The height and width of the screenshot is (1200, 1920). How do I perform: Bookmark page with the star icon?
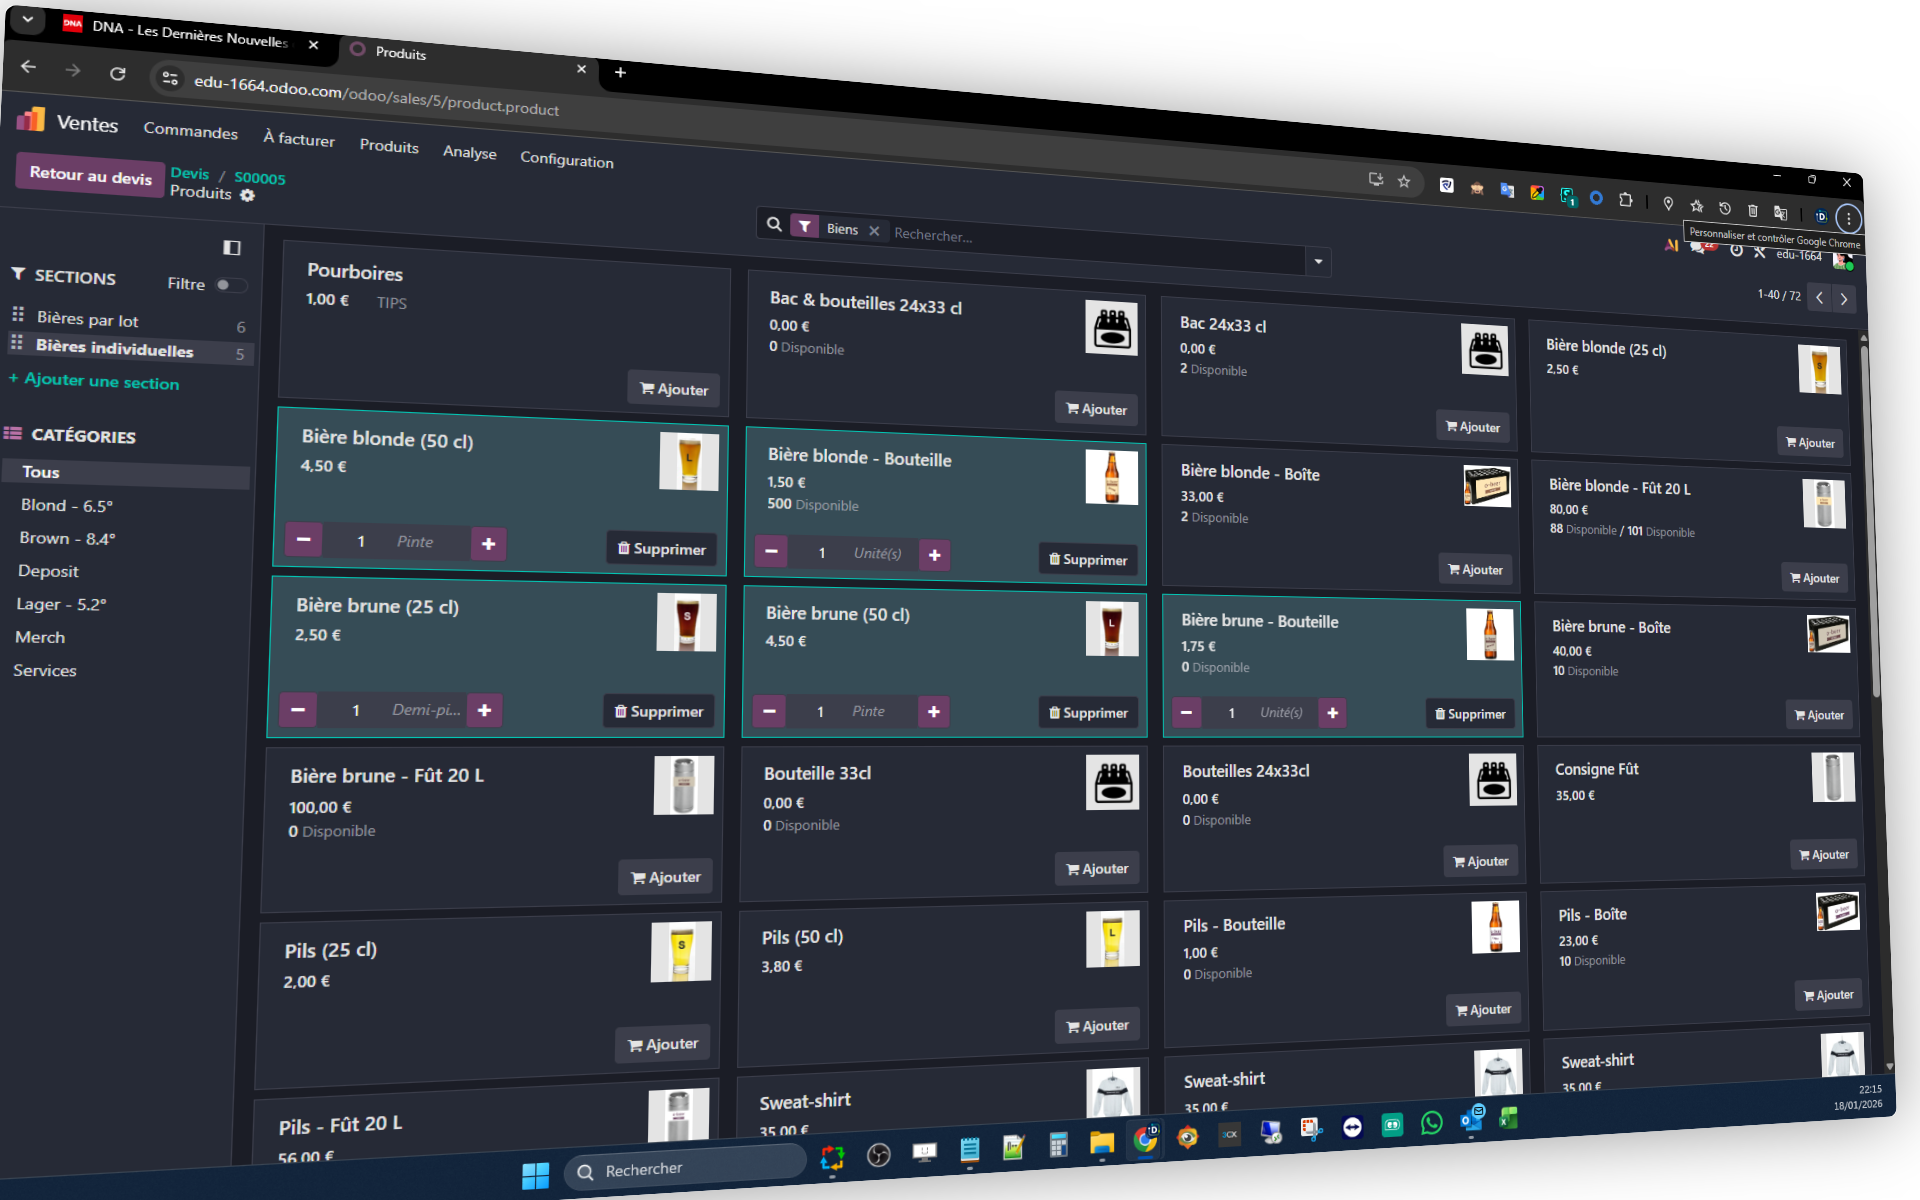[1404, 181]
